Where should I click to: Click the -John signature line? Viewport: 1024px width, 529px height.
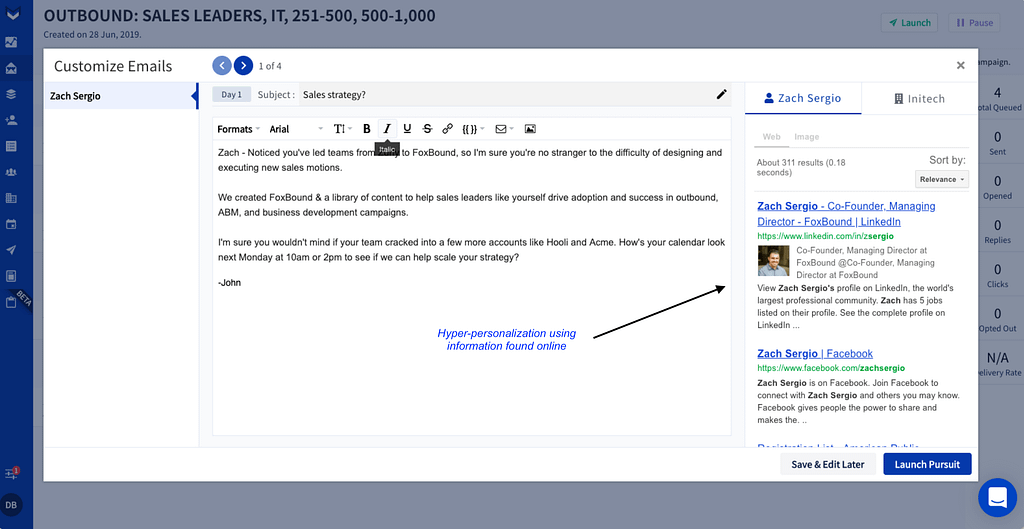pos(229,283)
